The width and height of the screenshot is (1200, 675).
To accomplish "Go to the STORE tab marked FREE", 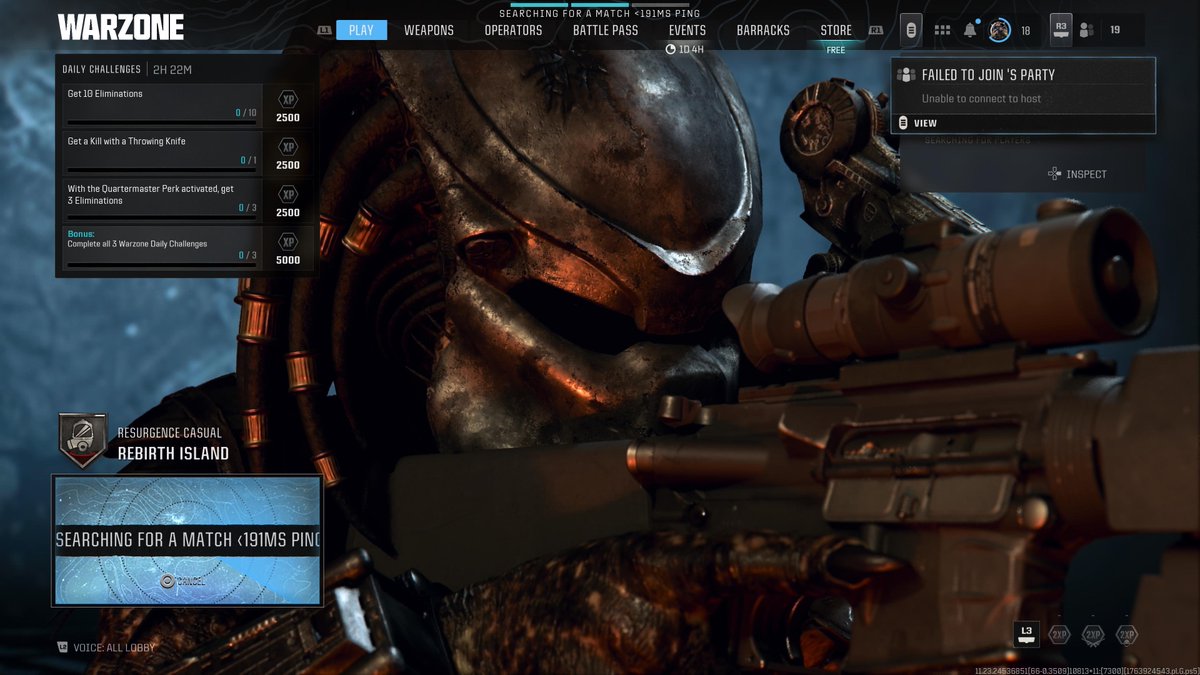I will (836, 29).
